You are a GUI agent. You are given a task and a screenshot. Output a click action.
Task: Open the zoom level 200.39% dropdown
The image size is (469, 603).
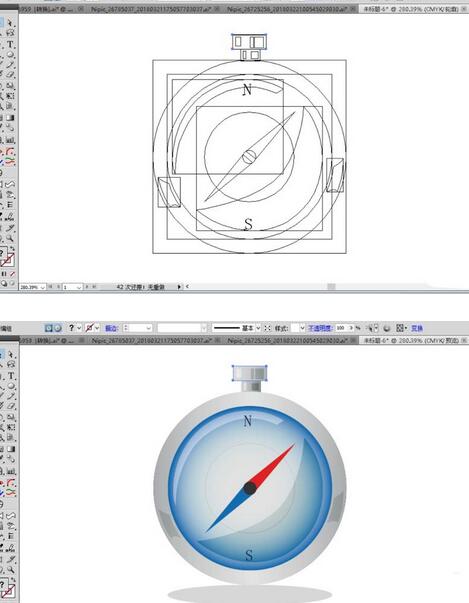pos(32,287)
